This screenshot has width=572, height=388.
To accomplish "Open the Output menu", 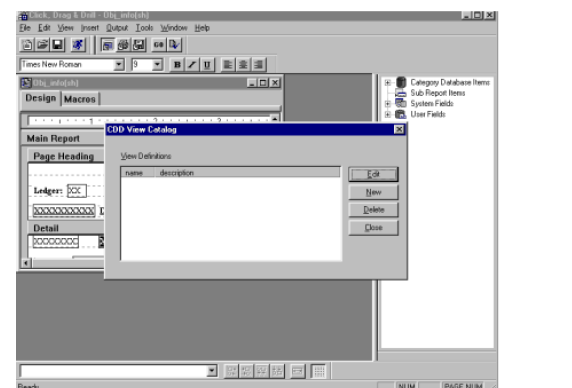I will pyautogui.click(x=117, y=28).
